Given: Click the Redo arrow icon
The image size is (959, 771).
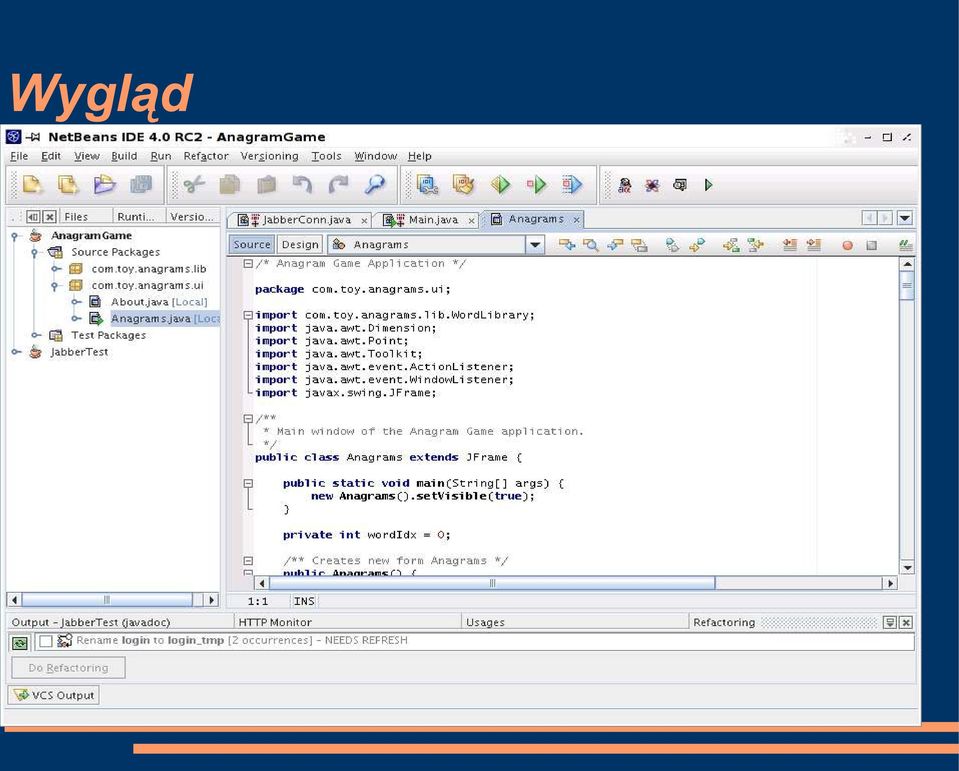Looking at the screenshot, I should pyautogui.click(x=338, y=184).
